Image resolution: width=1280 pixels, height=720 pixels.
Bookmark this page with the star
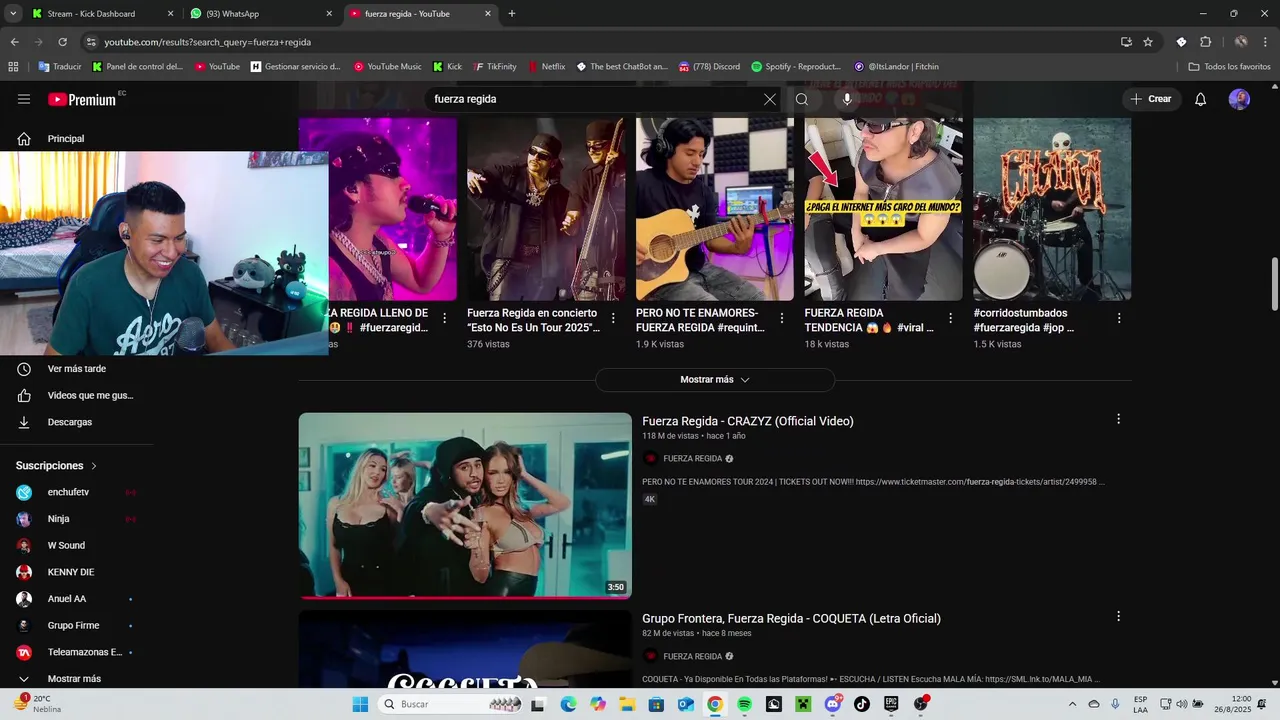point(1148,42)
